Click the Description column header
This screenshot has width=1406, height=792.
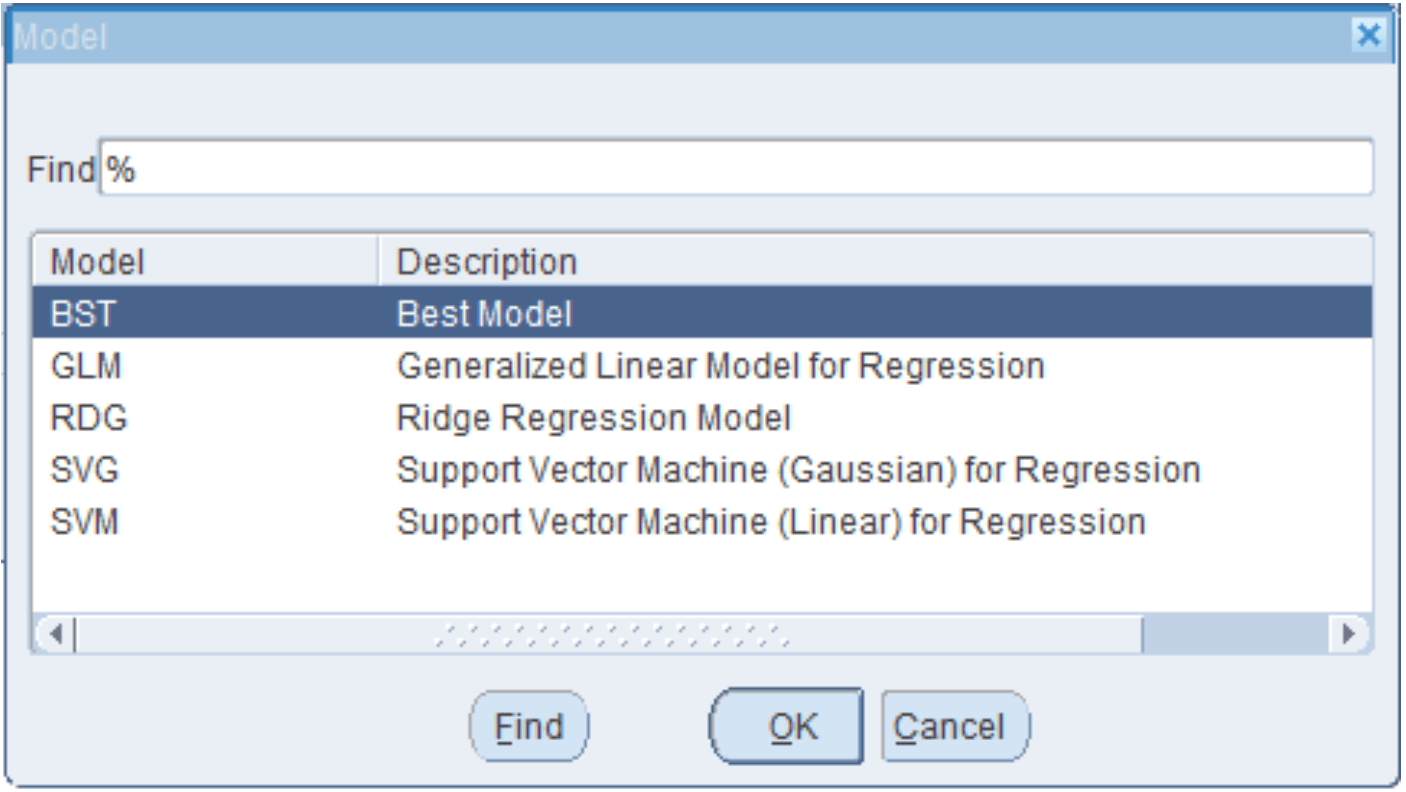pos(487,263)
